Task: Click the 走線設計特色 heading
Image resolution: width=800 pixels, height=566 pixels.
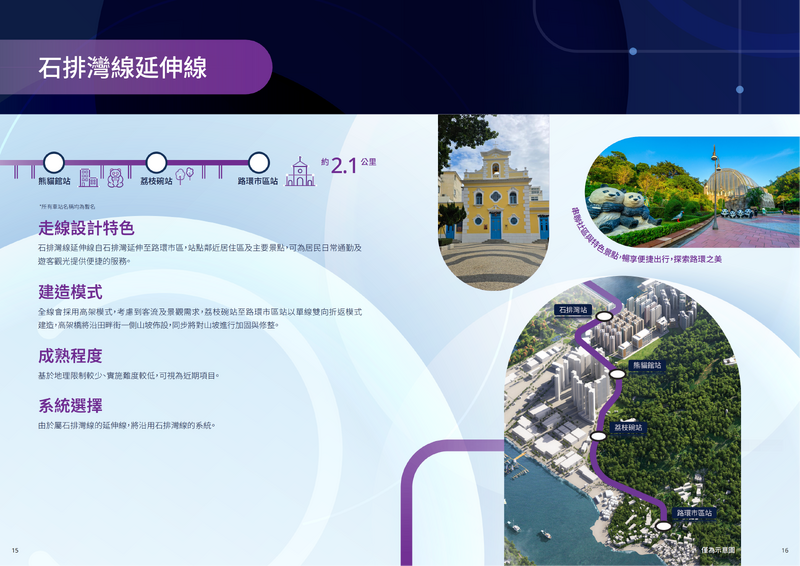Action: point(85,227)
